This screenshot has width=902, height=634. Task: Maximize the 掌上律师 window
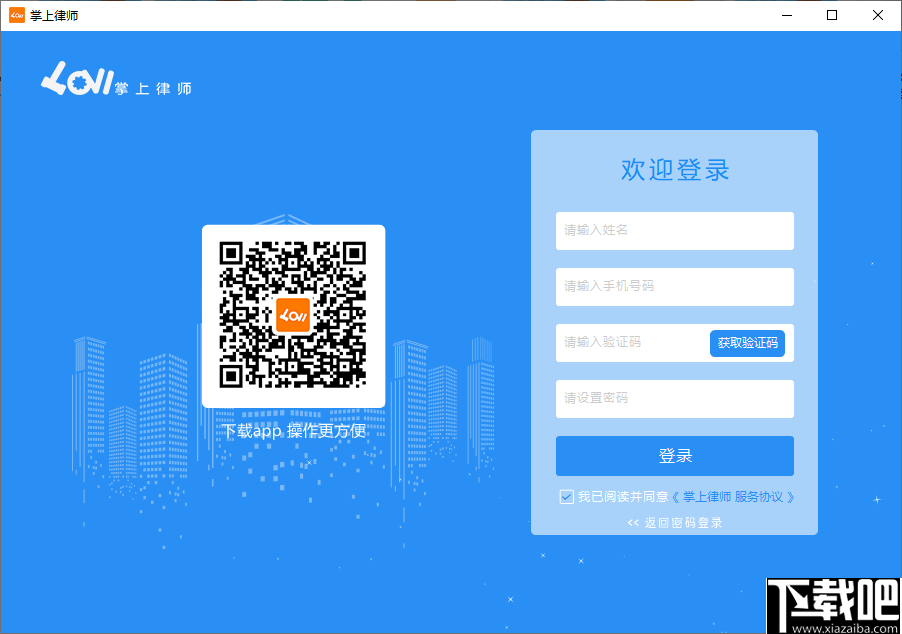[x=832, y=16]
